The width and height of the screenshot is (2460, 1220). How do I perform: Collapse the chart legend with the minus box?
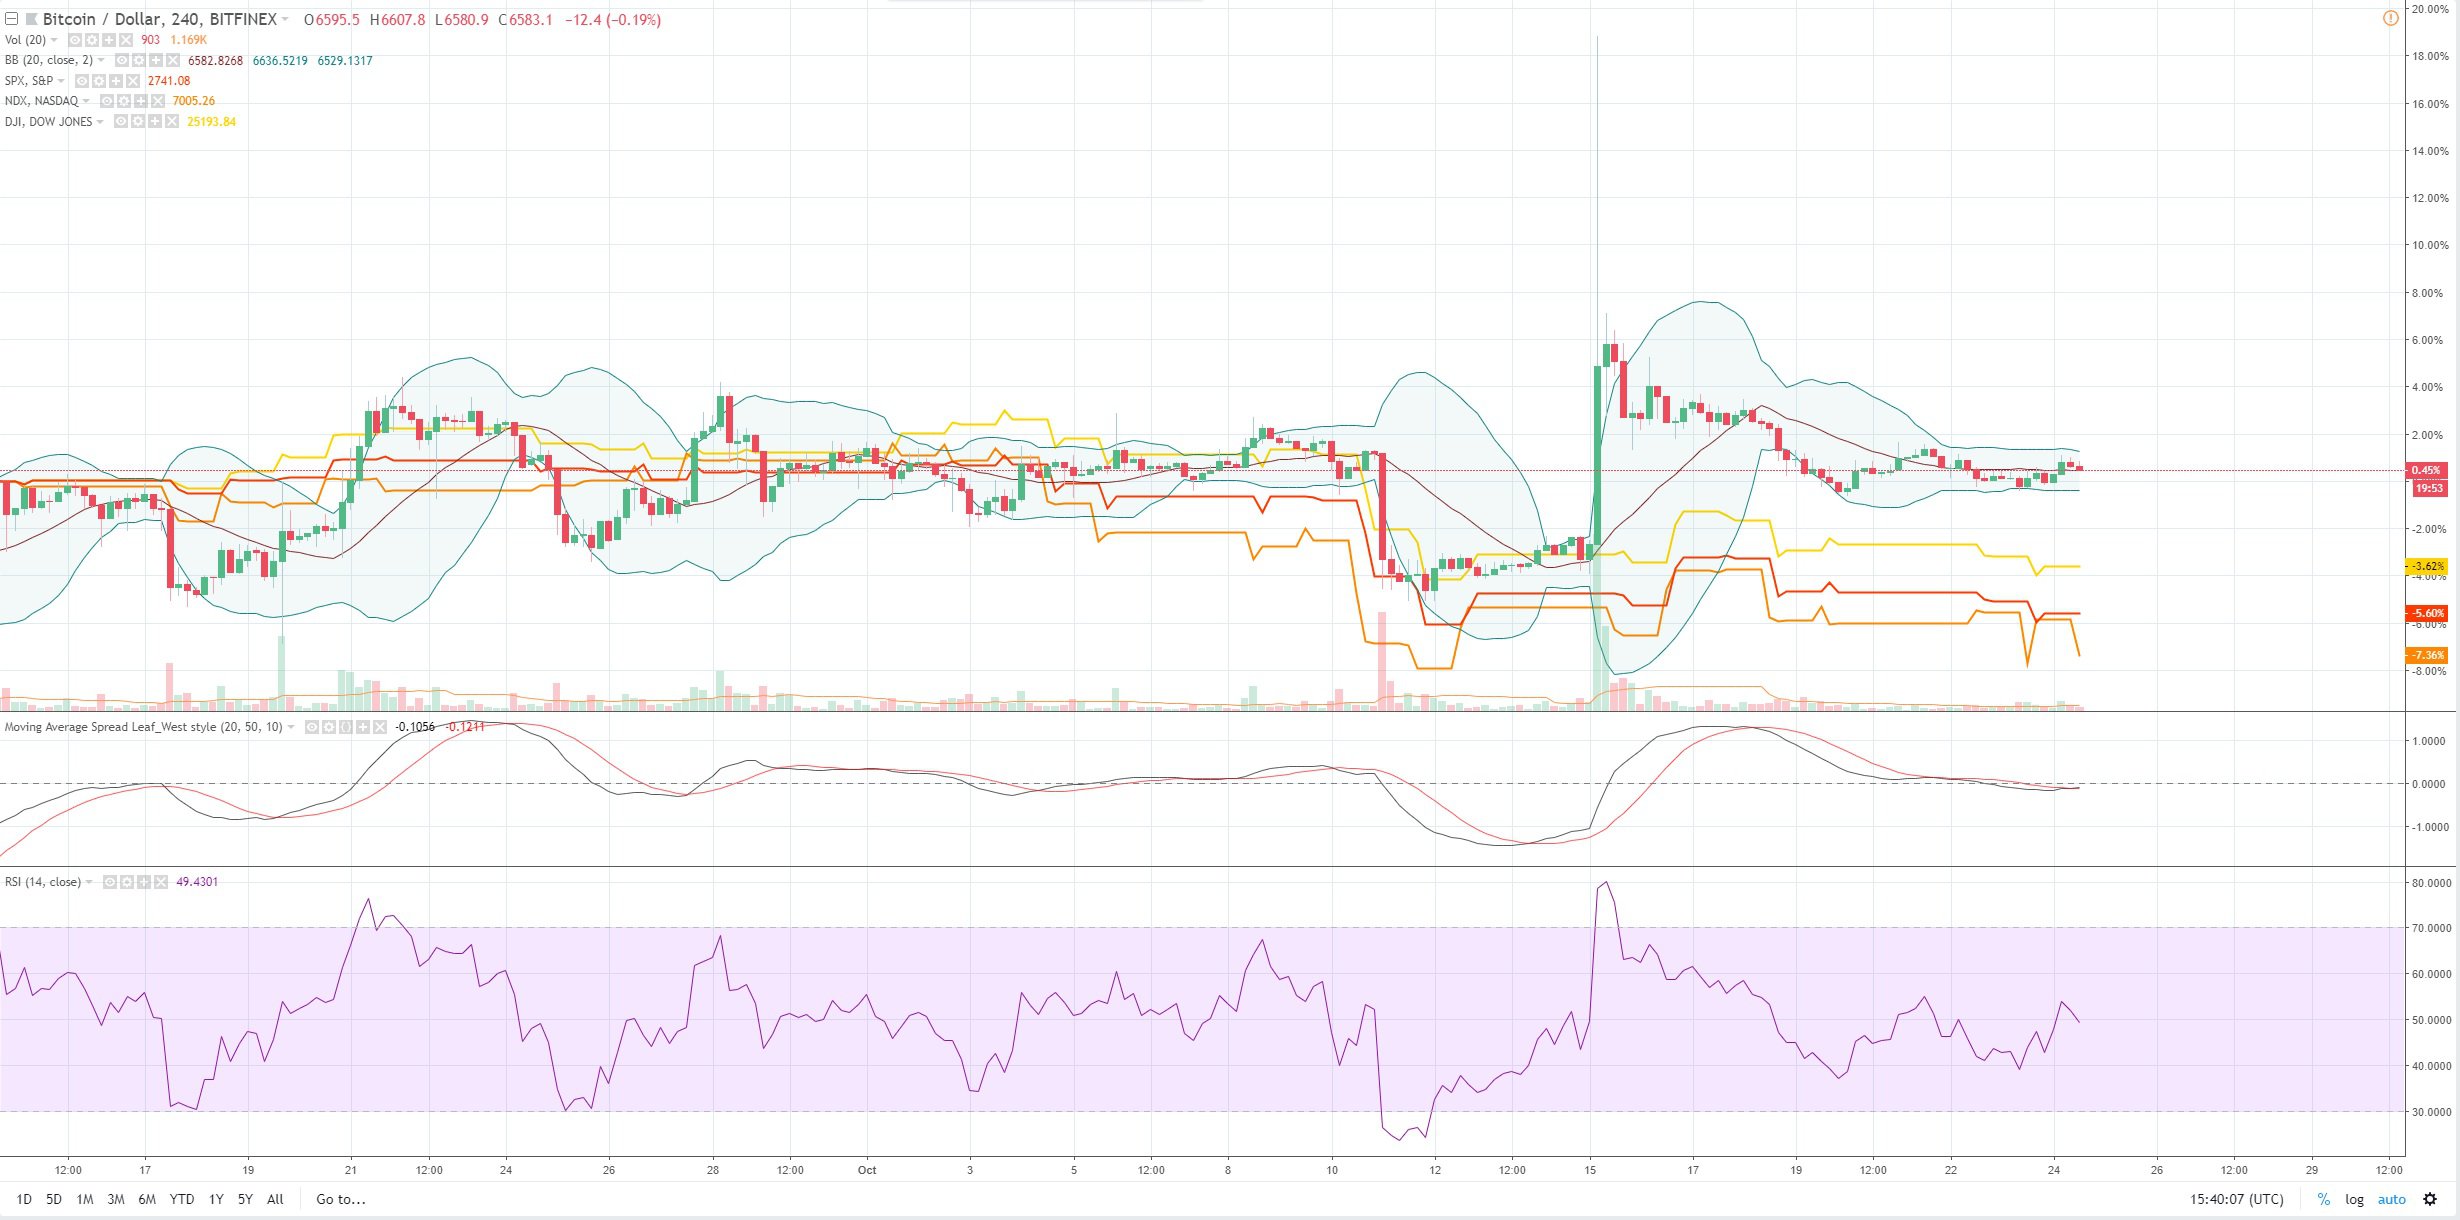[14, 19]
